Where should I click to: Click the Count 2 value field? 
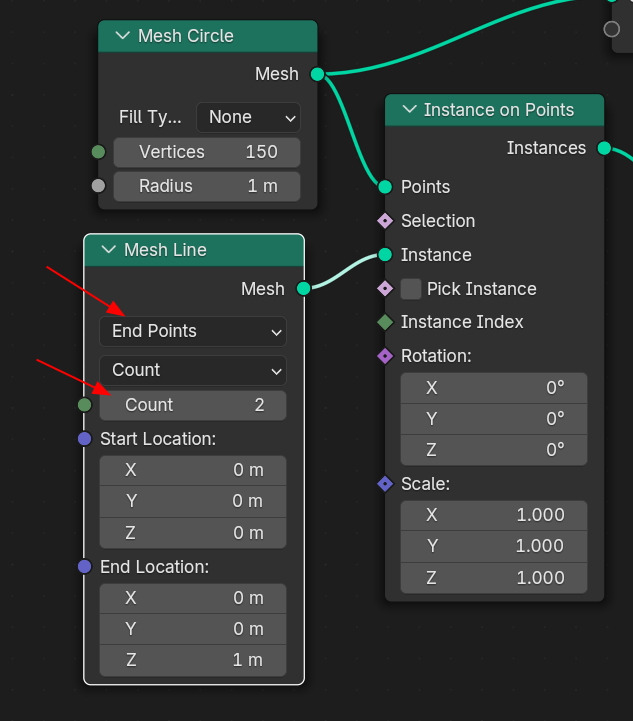pos(193,405)
